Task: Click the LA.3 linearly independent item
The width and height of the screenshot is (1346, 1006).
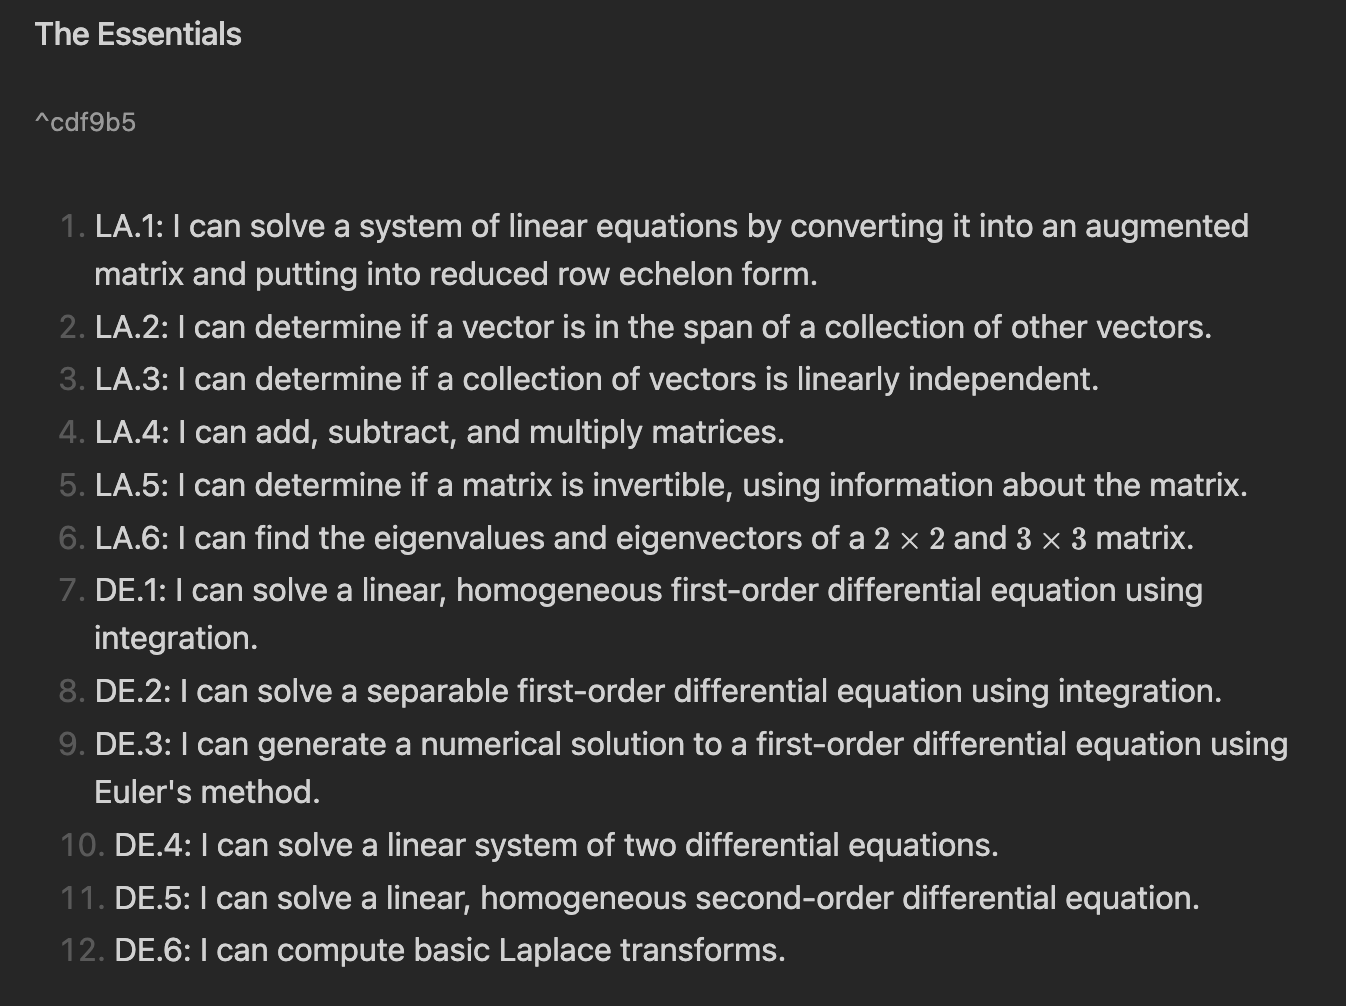Action: [x=596, y=379]
